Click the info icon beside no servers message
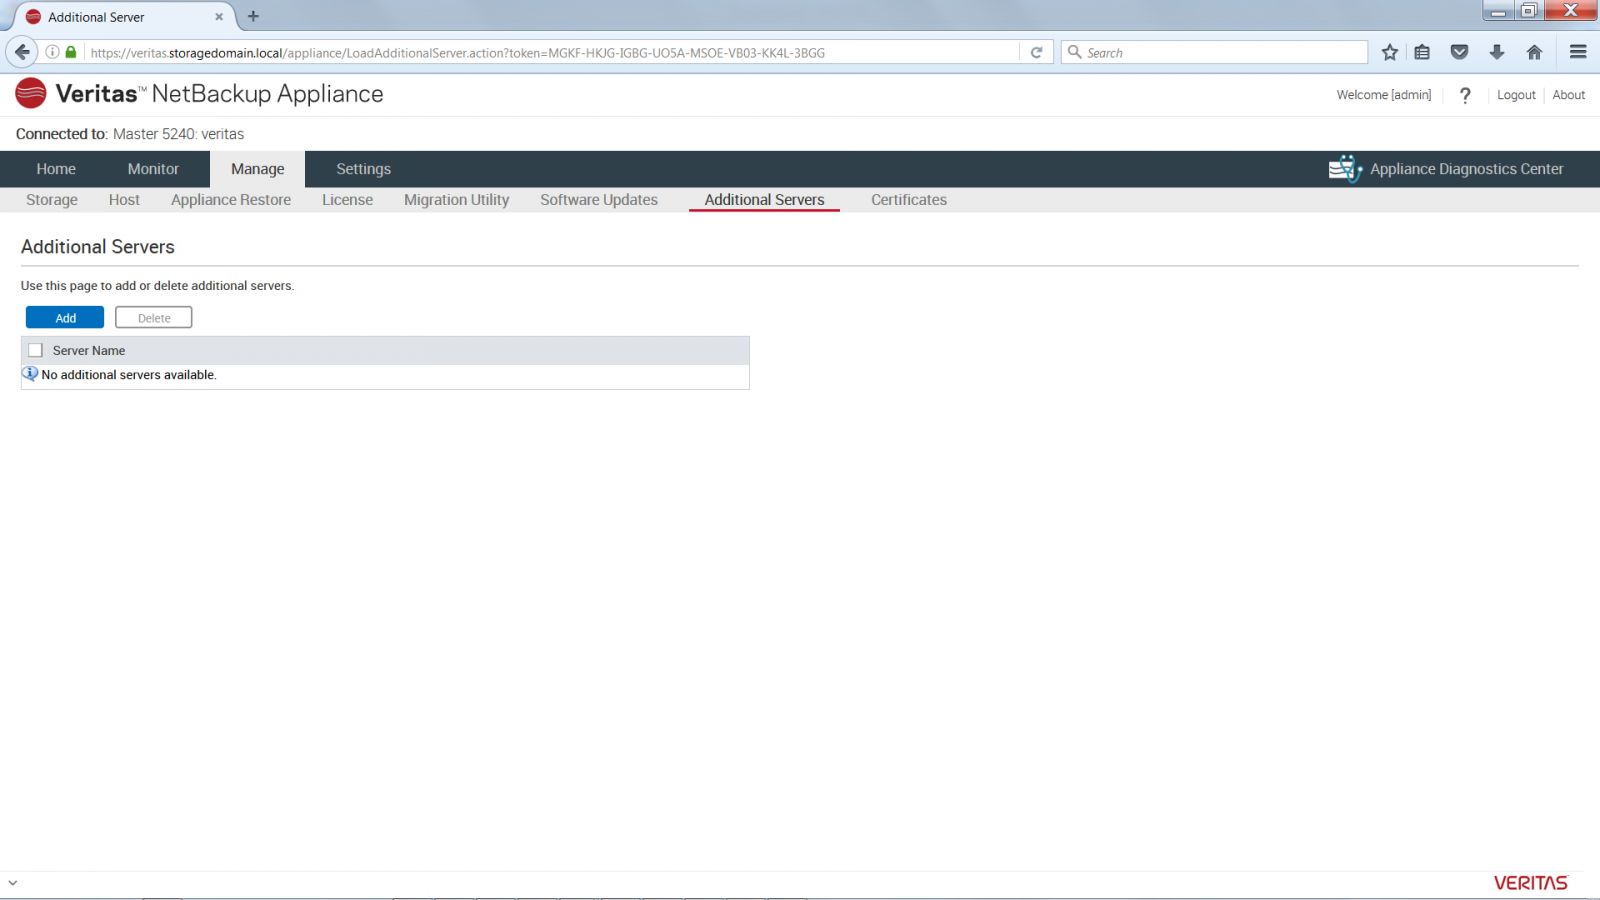This screenshot has width=1600, height=900. pos(30,374)
